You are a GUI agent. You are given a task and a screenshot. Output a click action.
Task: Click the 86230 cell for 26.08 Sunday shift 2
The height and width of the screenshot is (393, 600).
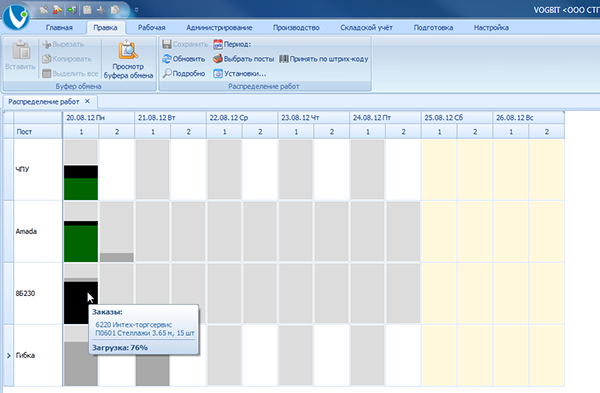click(546, 293)
